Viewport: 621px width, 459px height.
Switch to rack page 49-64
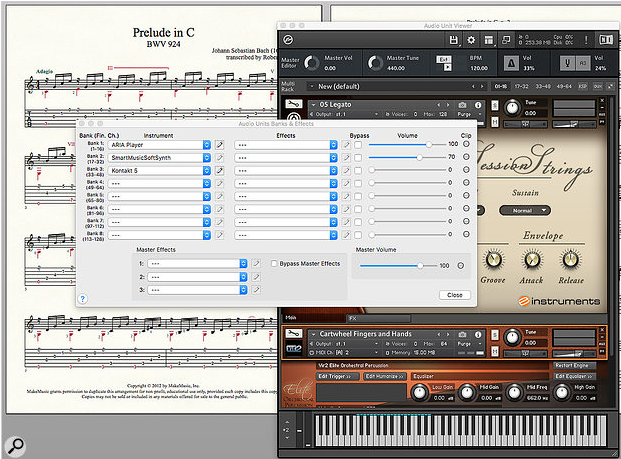564,86
